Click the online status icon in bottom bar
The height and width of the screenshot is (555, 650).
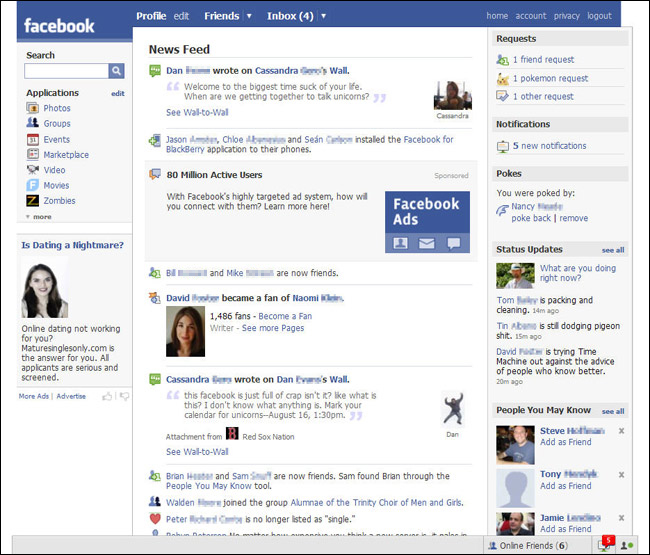tap(627, 545)
